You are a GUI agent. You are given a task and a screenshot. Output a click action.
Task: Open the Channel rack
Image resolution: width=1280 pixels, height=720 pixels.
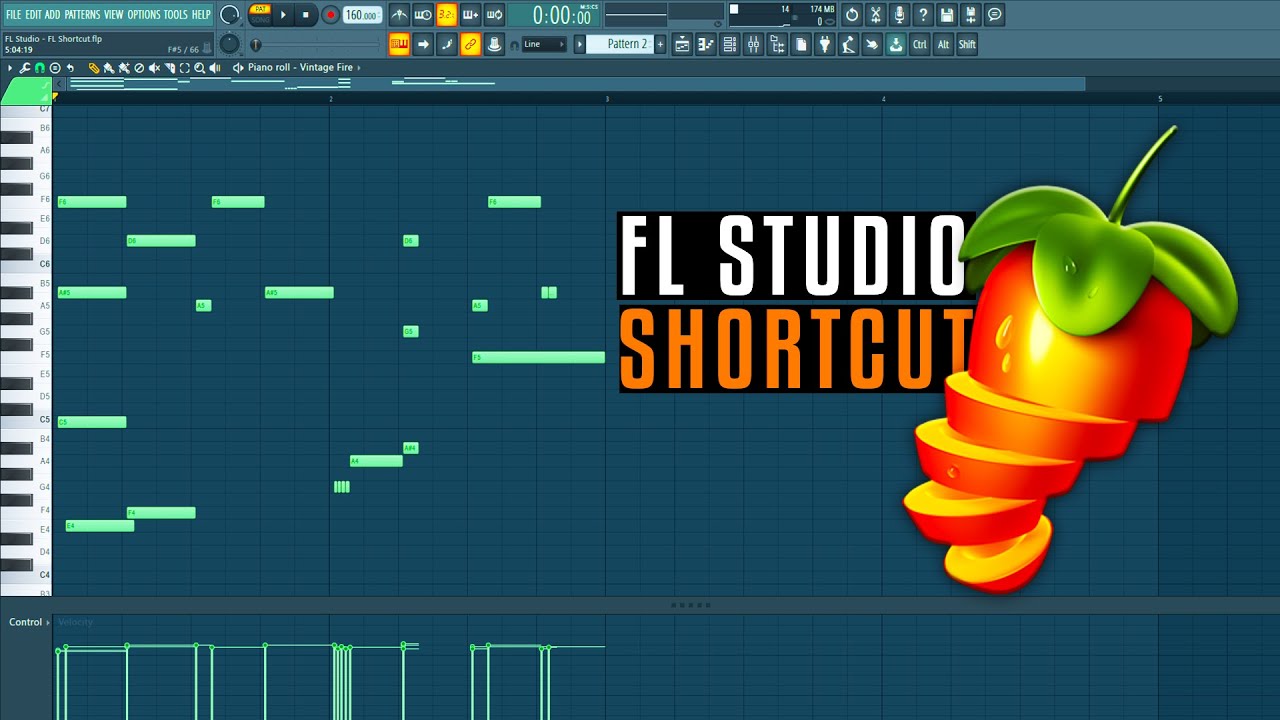click(x=730, y=44)
